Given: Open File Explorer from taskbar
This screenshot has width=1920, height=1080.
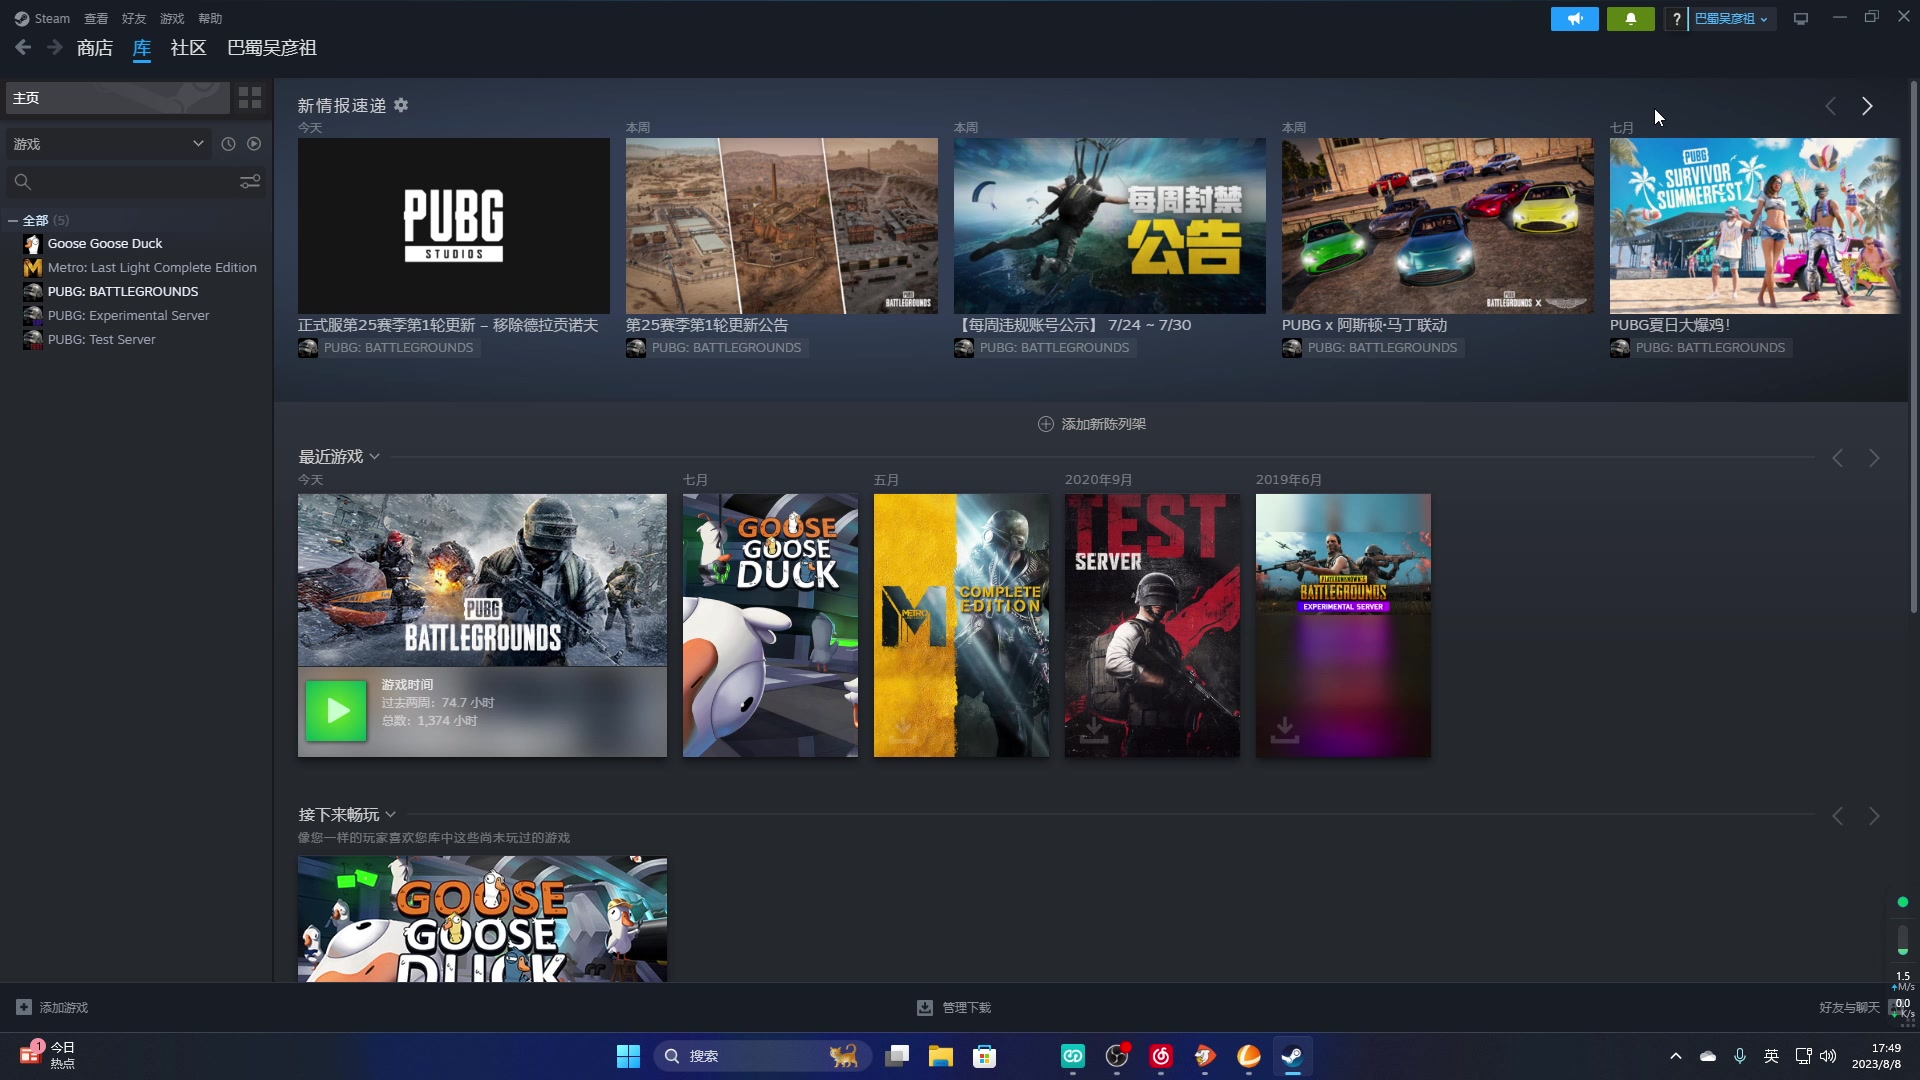Looking at the screenshot, I should tap(940, 1056).
